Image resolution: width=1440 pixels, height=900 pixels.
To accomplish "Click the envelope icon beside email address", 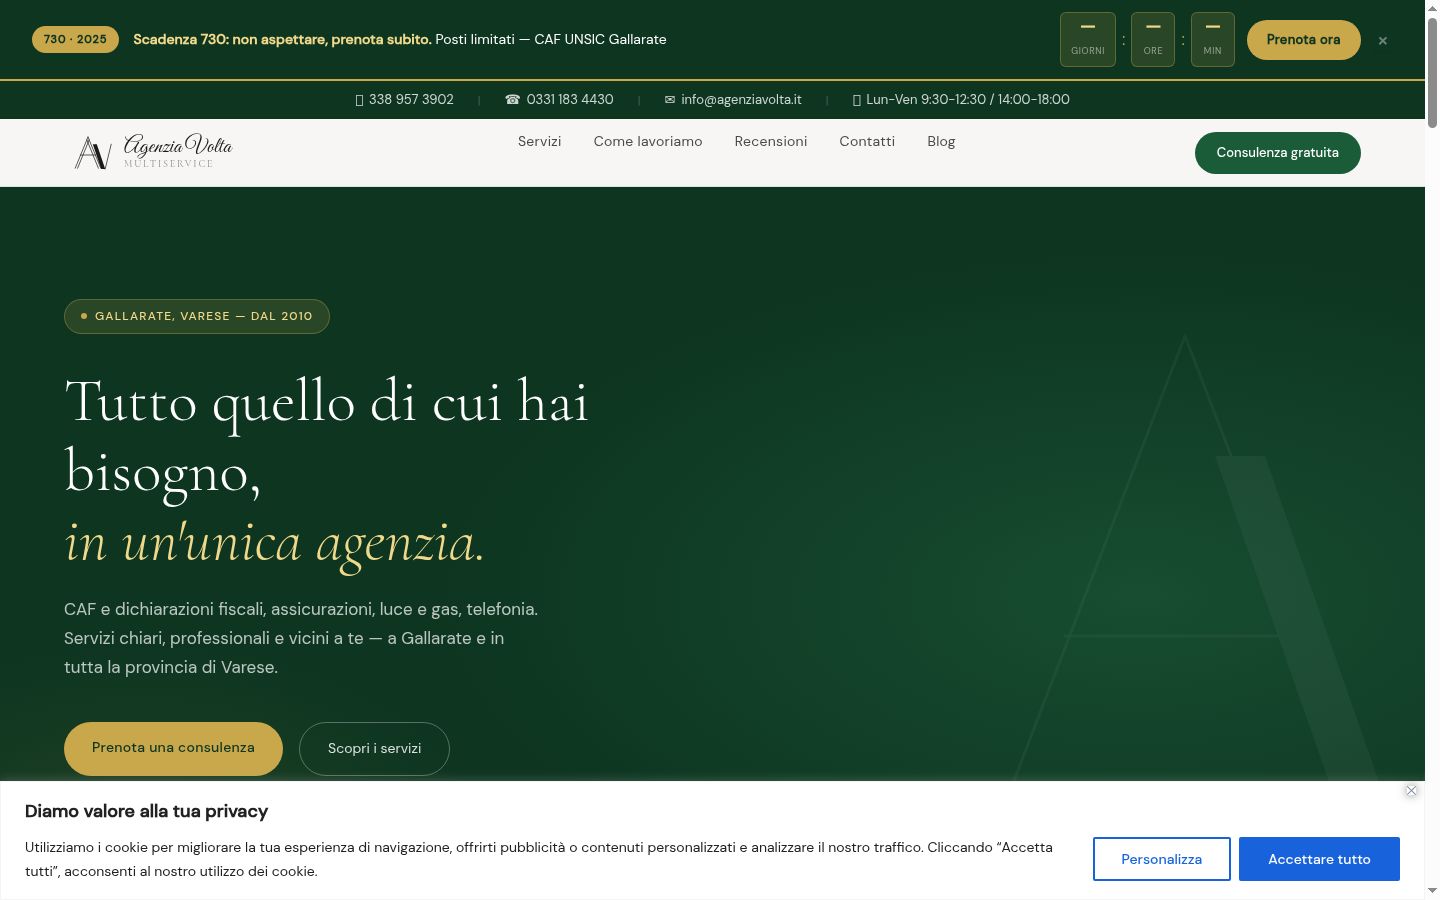I will point(670,99).
